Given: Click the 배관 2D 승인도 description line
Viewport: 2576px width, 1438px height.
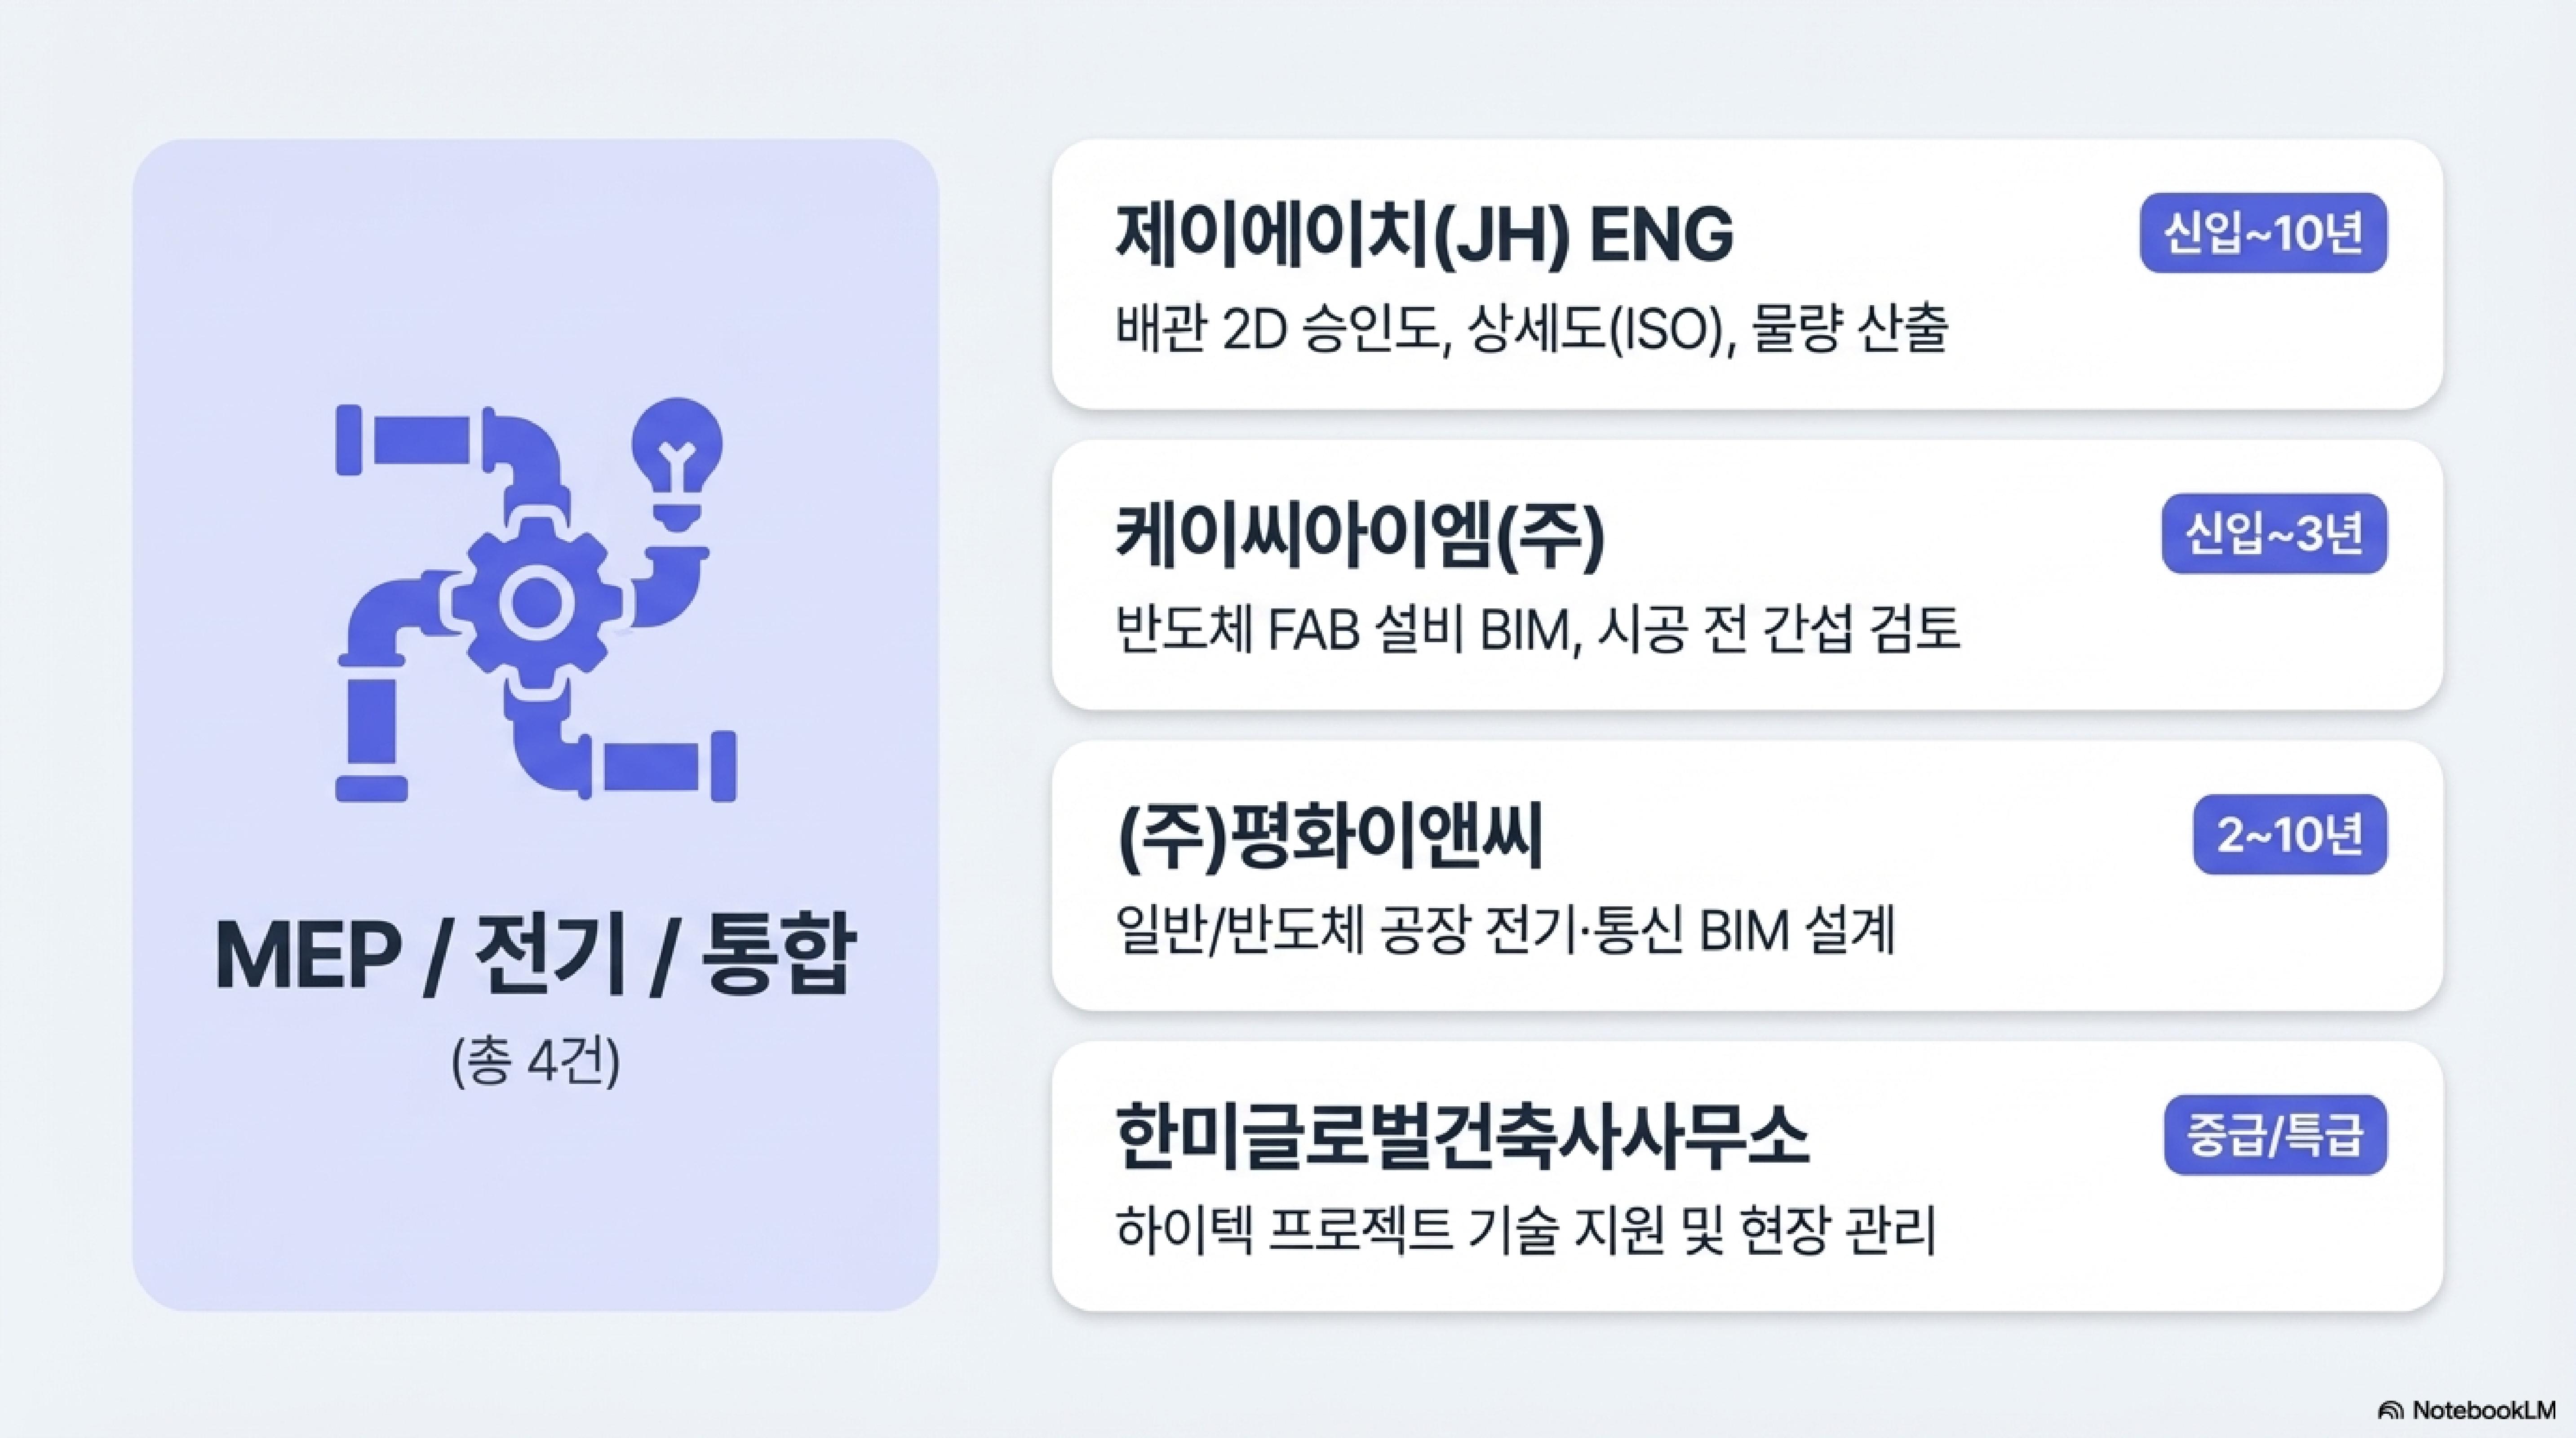Looking at the screenshot, I should click(x=1531, y=329).
